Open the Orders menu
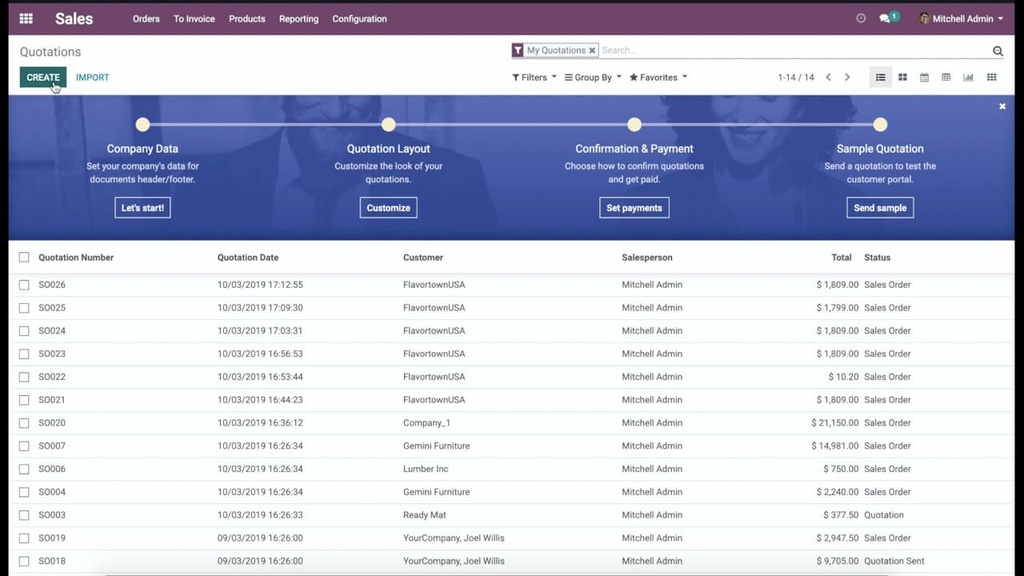The width and height of the screenshot is (1024, 576). [x=146, y=19]
